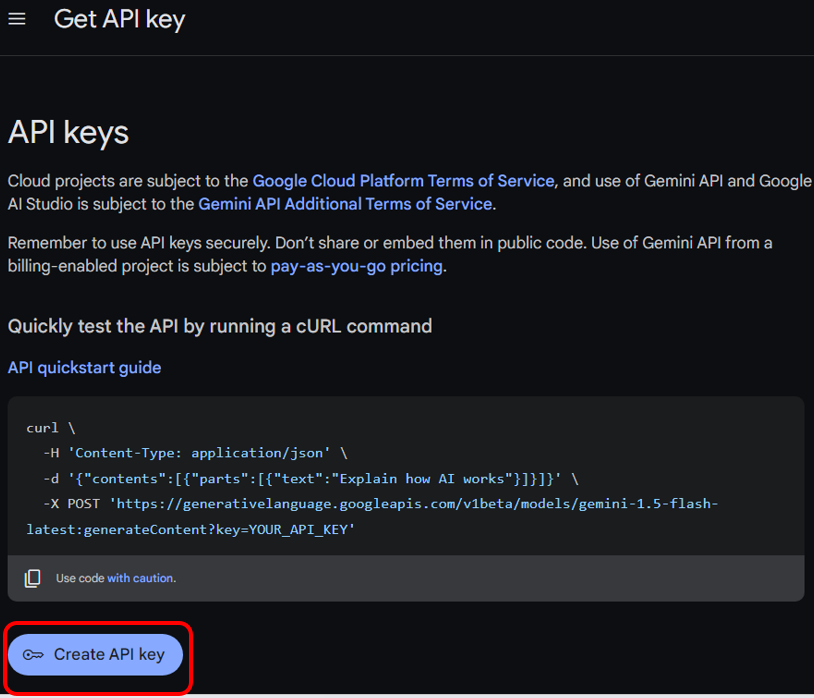Click the 'Explain how AI works' code line
The width and height of the screenshot is (814, 698).
point(310,478)
